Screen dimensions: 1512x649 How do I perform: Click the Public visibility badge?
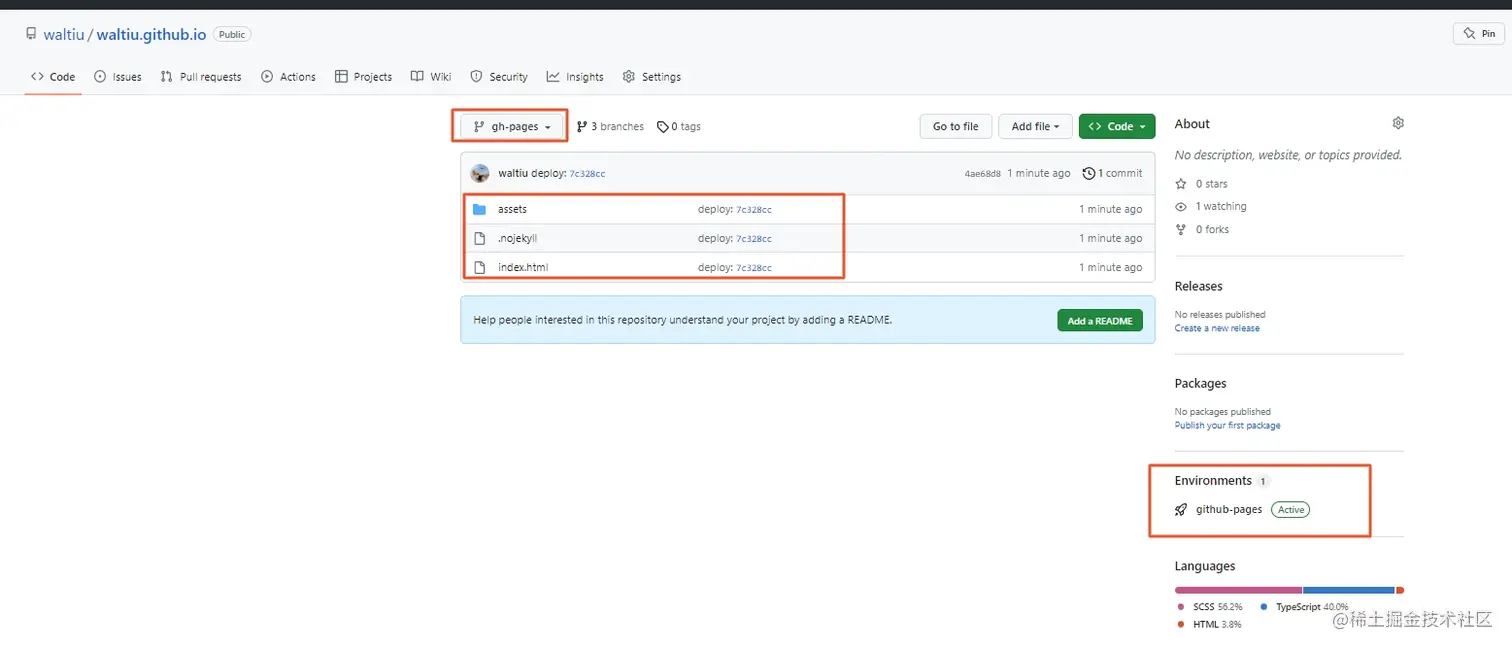232,34
